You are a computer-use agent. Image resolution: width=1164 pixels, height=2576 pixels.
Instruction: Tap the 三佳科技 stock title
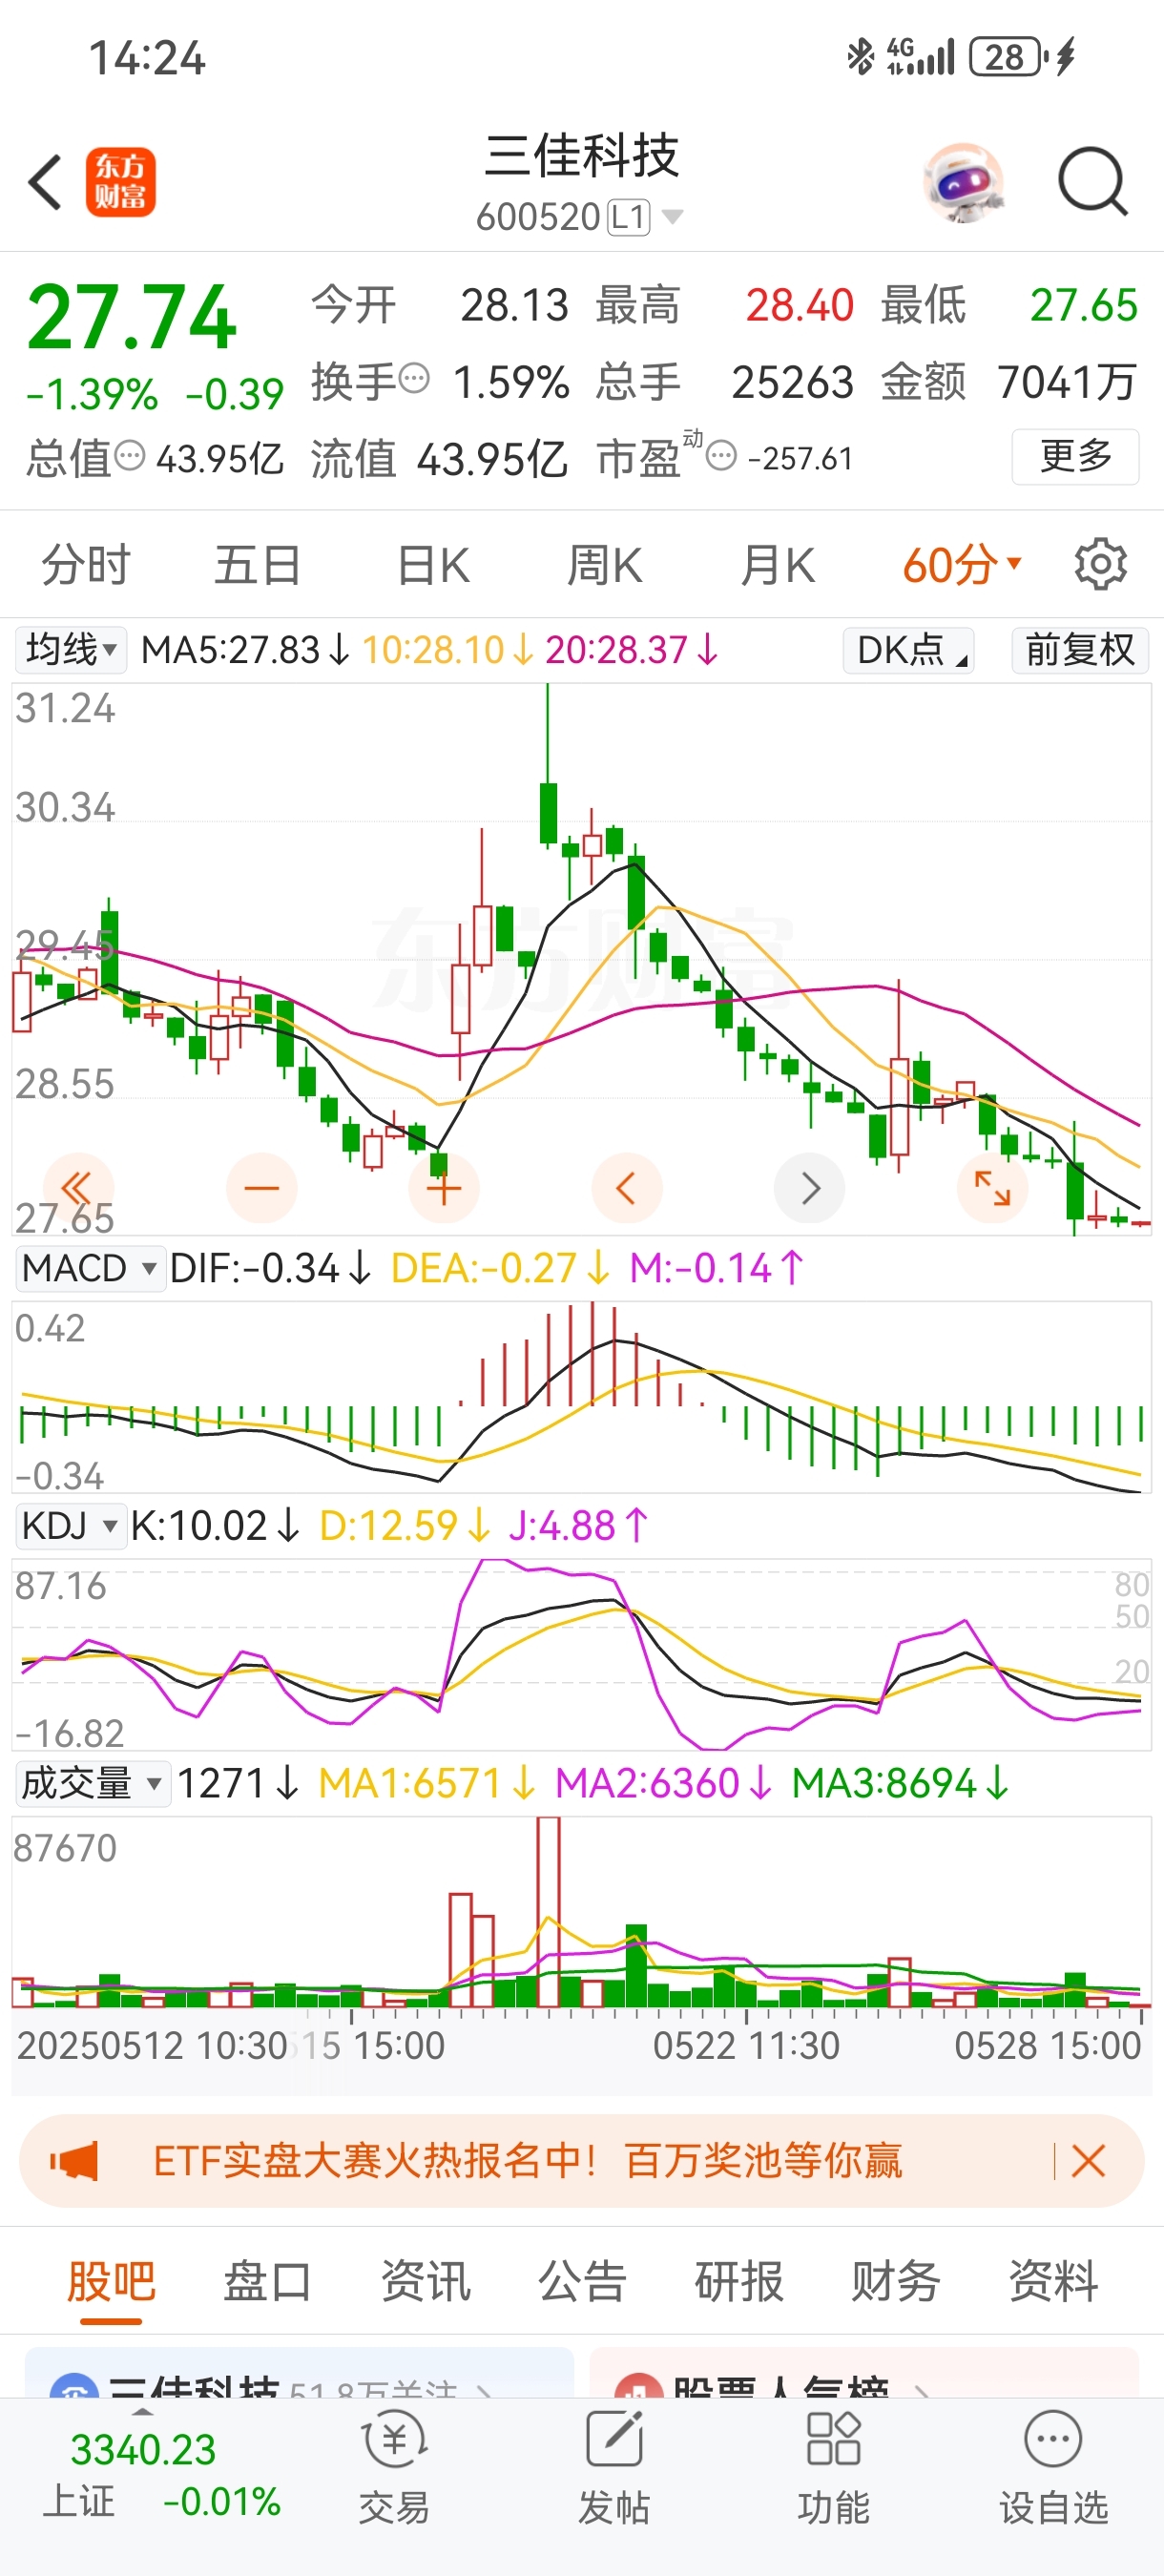(582, 156)
